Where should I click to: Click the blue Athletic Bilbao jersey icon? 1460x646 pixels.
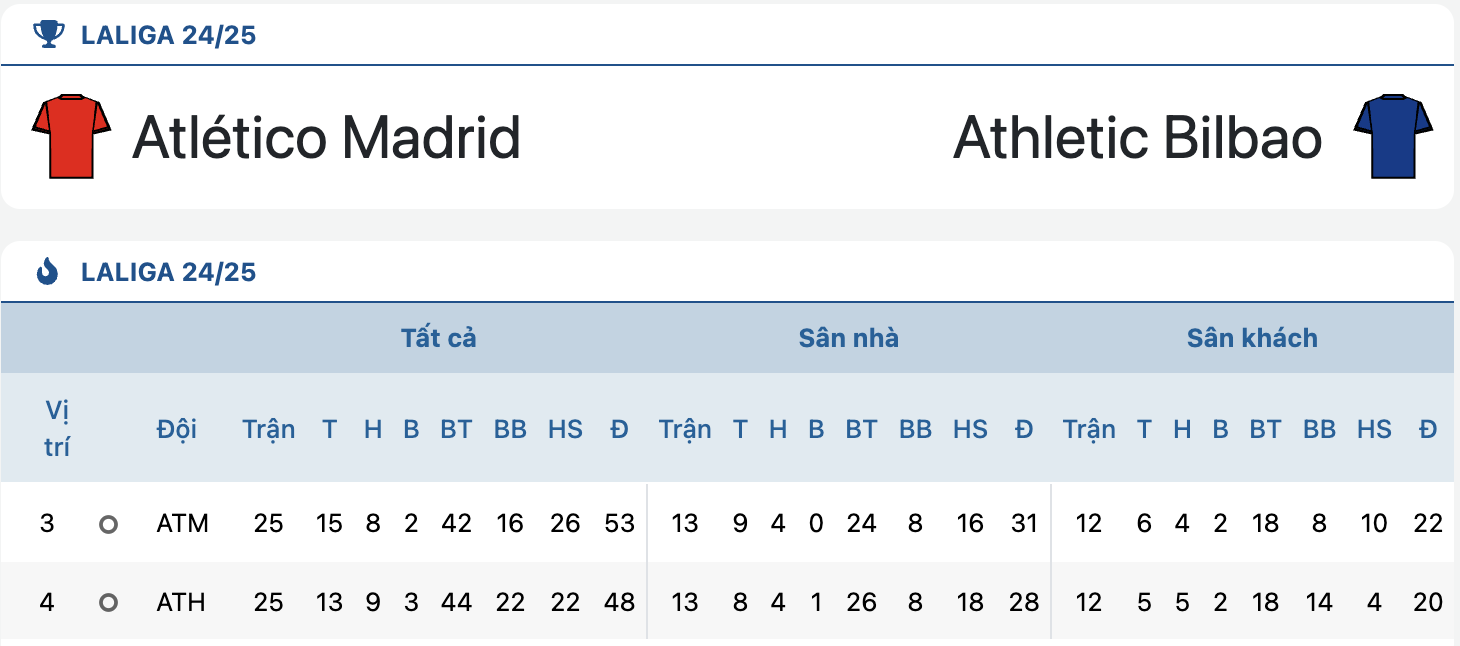pos(1393,136)
